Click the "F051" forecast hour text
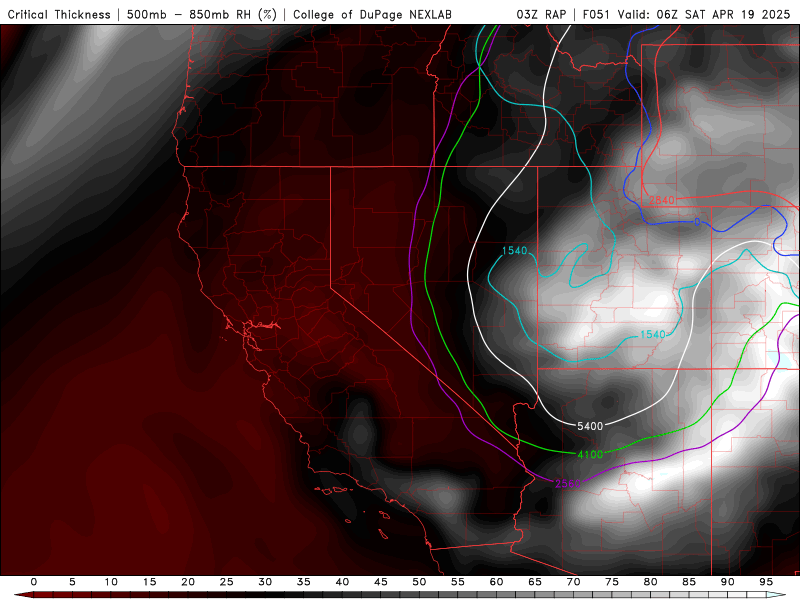The height and width of the screenshot is (600, 800). tap(596, 14)
